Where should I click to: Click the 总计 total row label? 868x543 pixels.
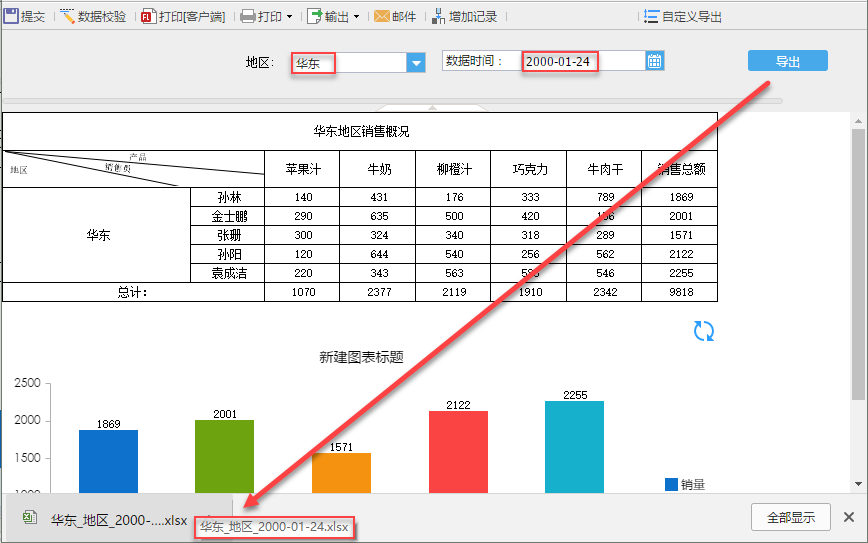133,292
